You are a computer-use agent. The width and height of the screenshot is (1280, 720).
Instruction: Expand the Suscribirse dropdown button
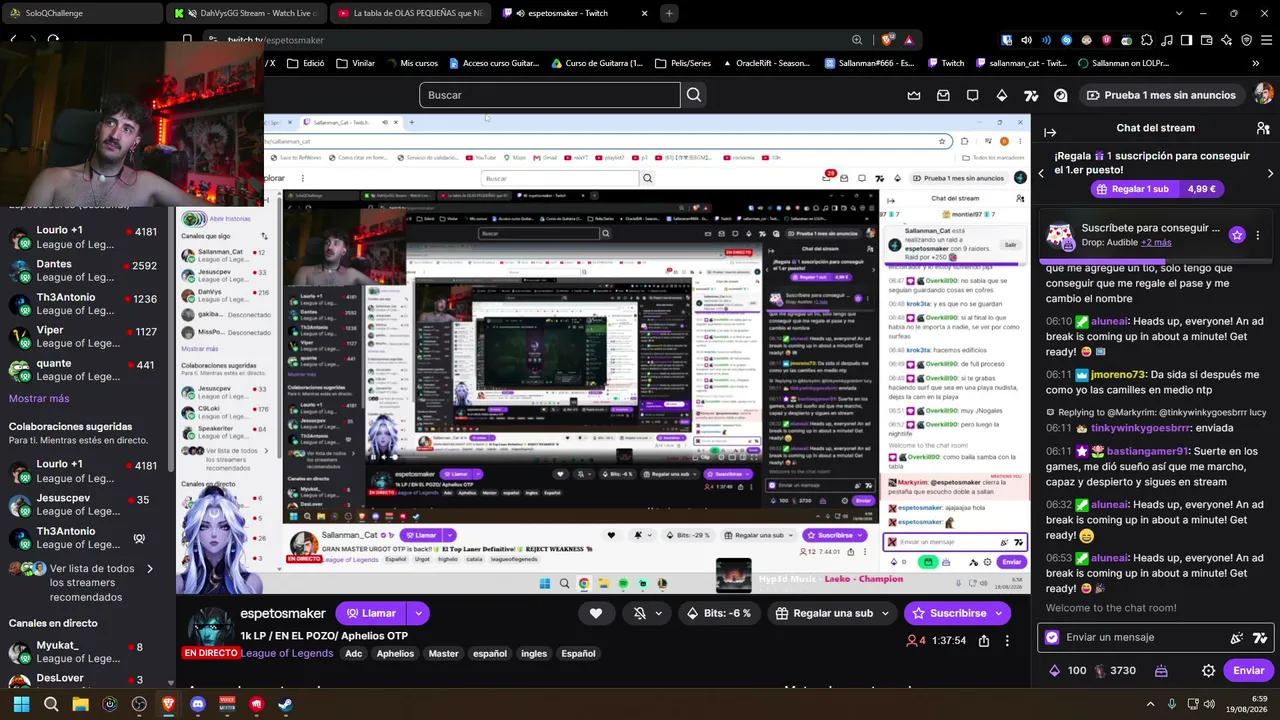click(x=999, y=613)
